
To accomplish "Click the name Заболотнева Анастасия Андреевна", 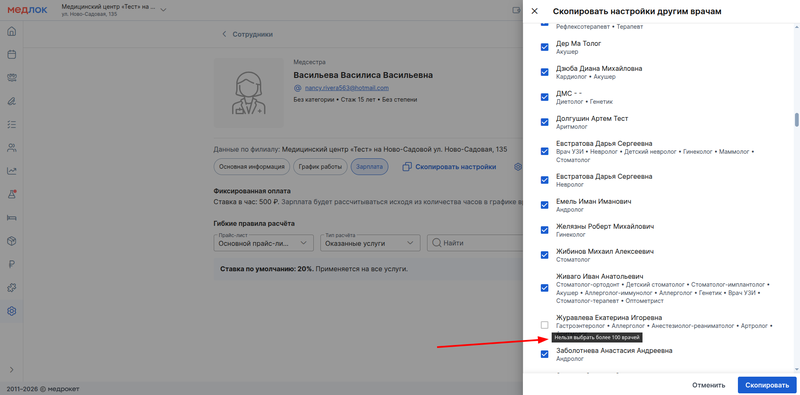I will tap(614, 351).
